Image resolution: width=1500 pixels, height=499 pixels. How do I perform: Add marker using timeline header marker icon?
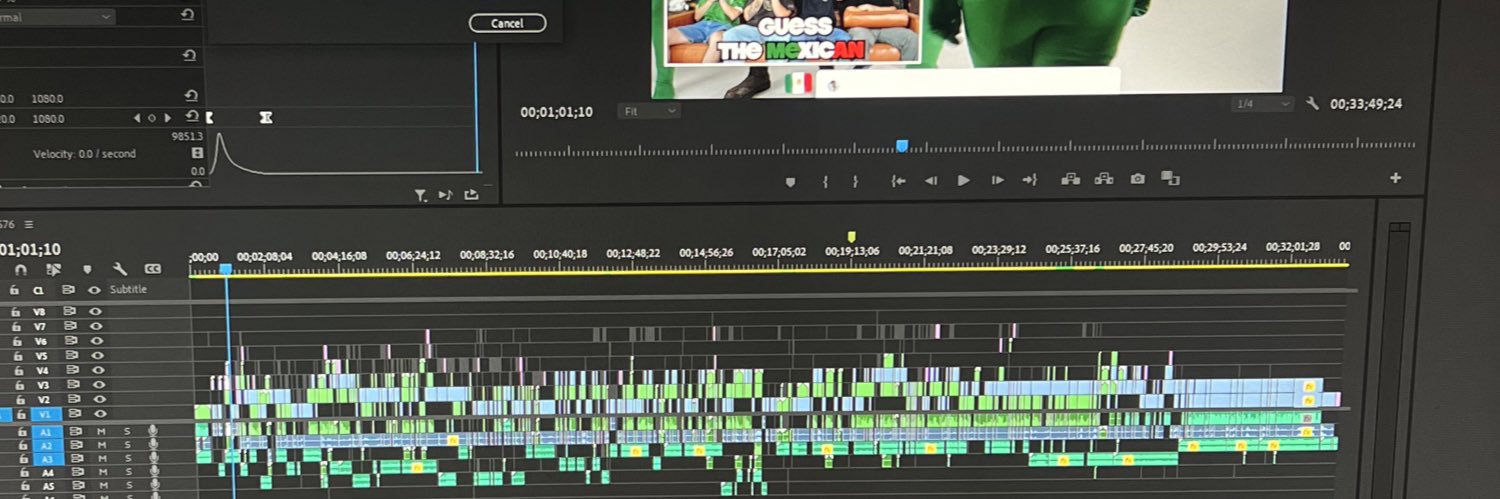tap(87, 270)
